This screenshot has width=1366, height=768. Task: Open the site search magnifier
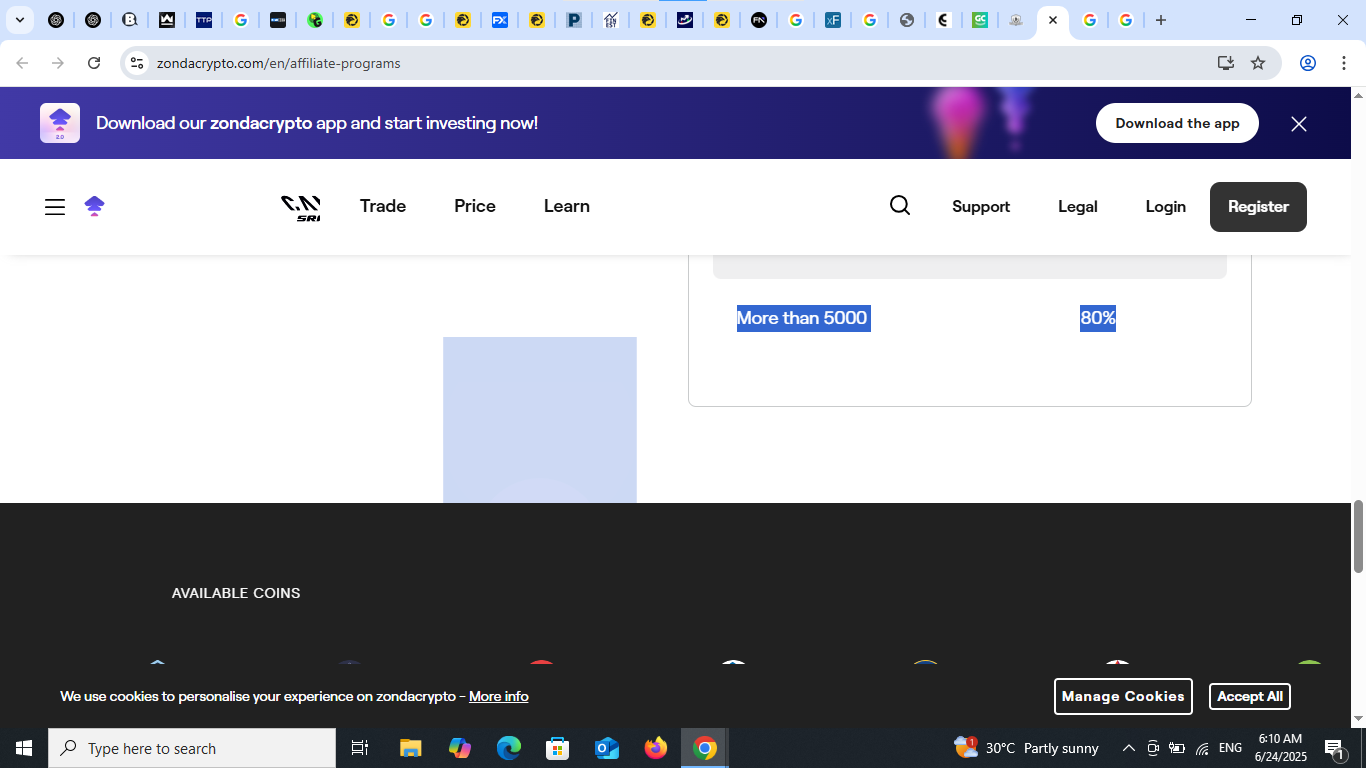coord(900,206)
